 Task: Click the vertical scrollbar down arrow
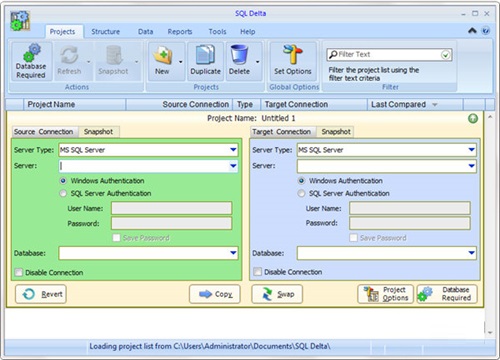pyautogui.click(x=490, y=332)
